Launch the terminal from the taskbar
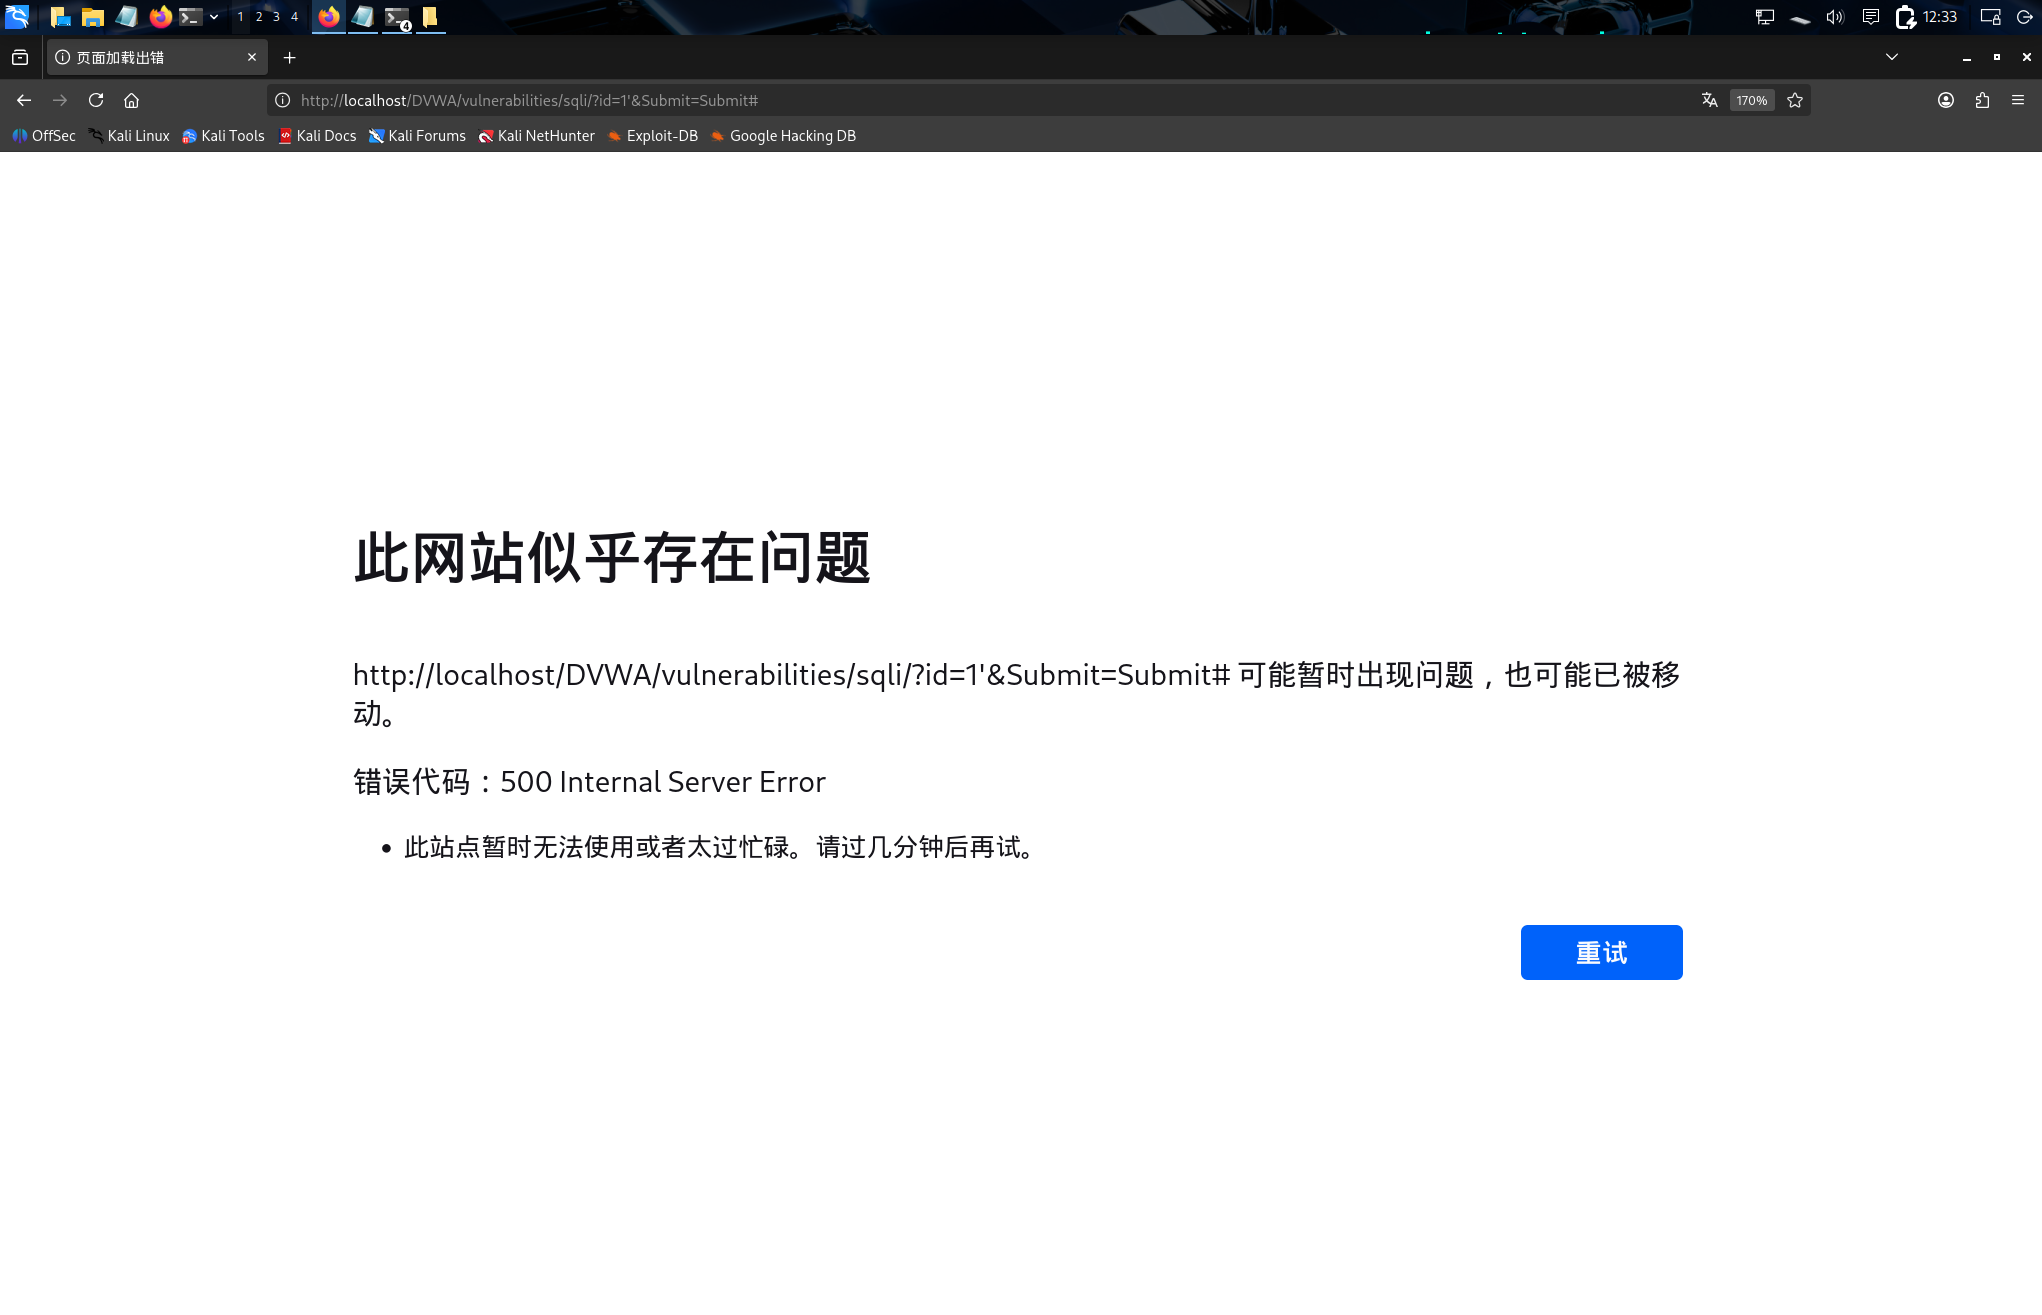Image resolution: width=2042 pixels, height=1315 pixels. pyautogui.click(x=189, y=16)
